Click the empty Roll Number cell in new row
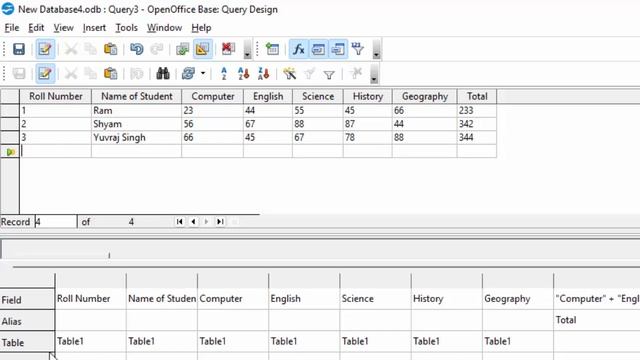Image resolution: width=640 pixels, height=360 pixels. [x=56, y=151]
